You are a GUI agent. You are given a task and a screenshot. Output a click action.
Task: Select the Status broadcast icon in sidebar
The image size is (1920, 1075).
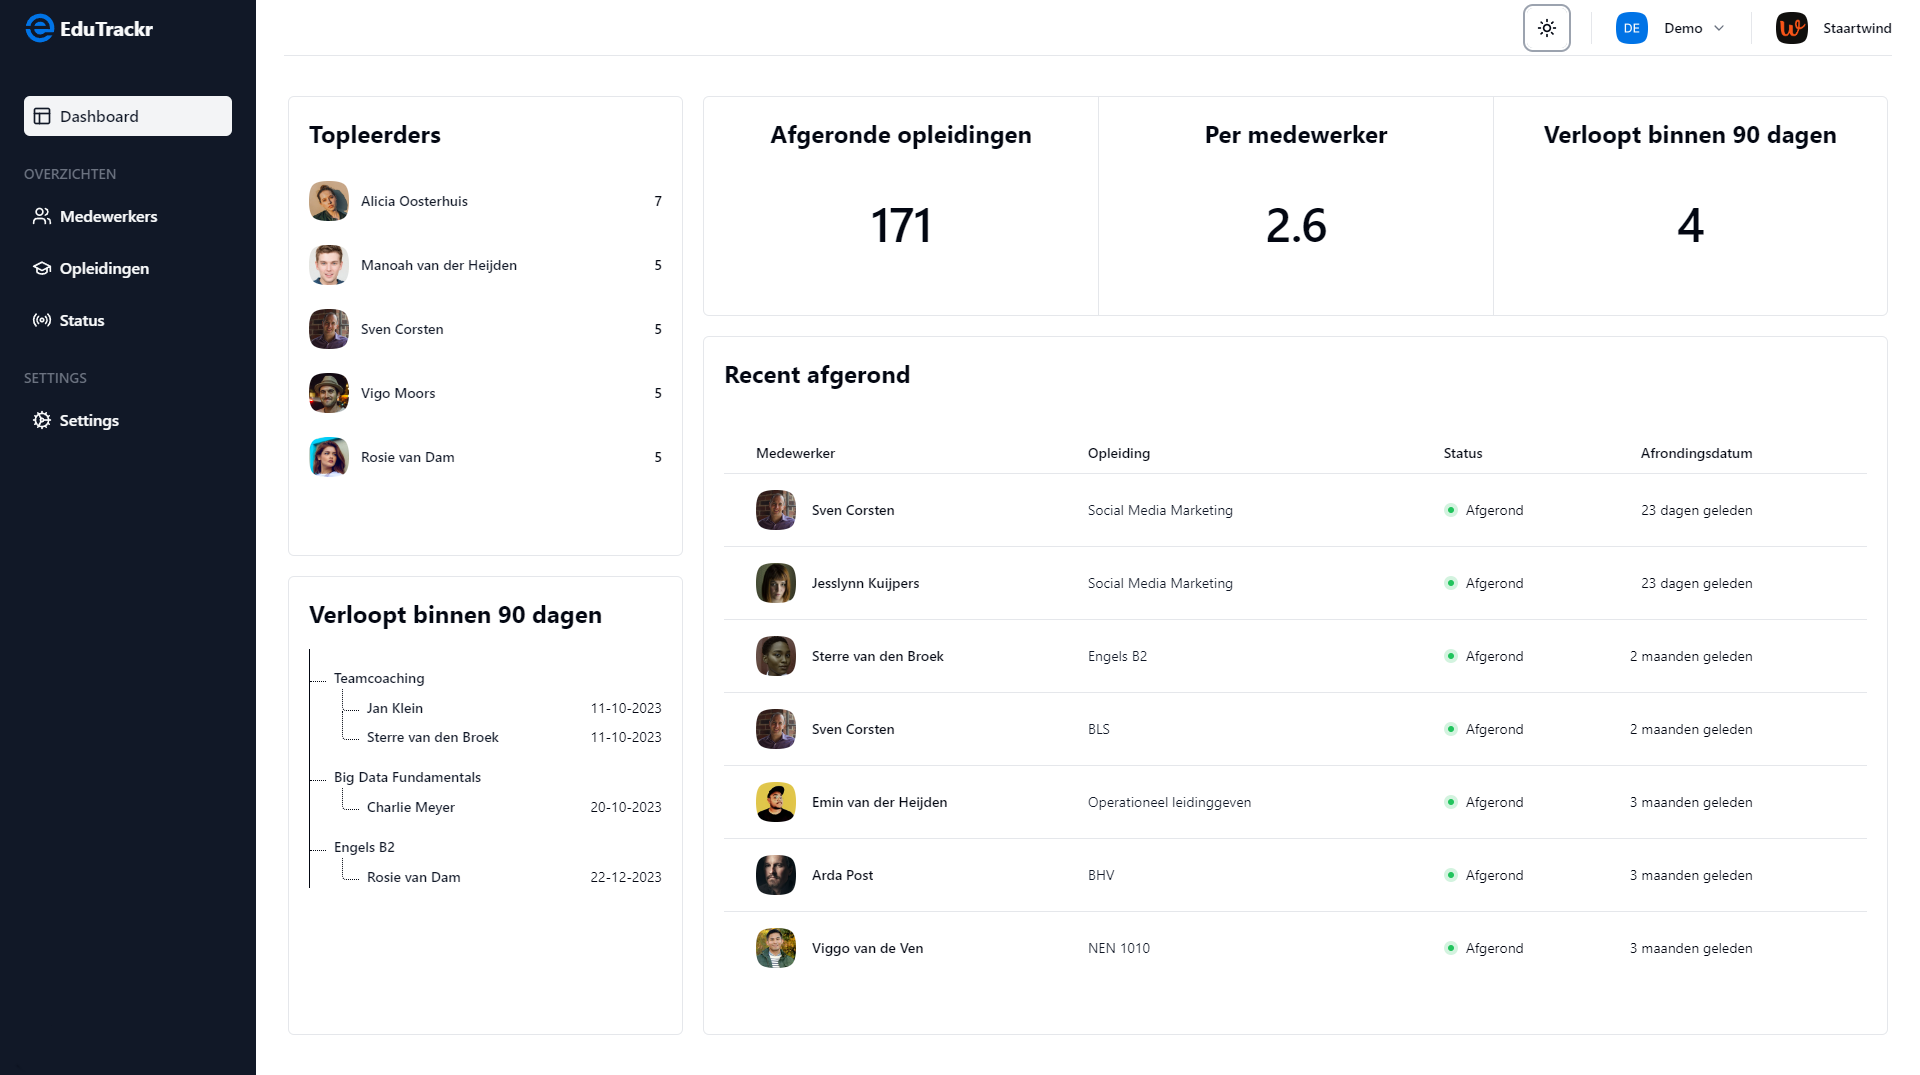42,320
